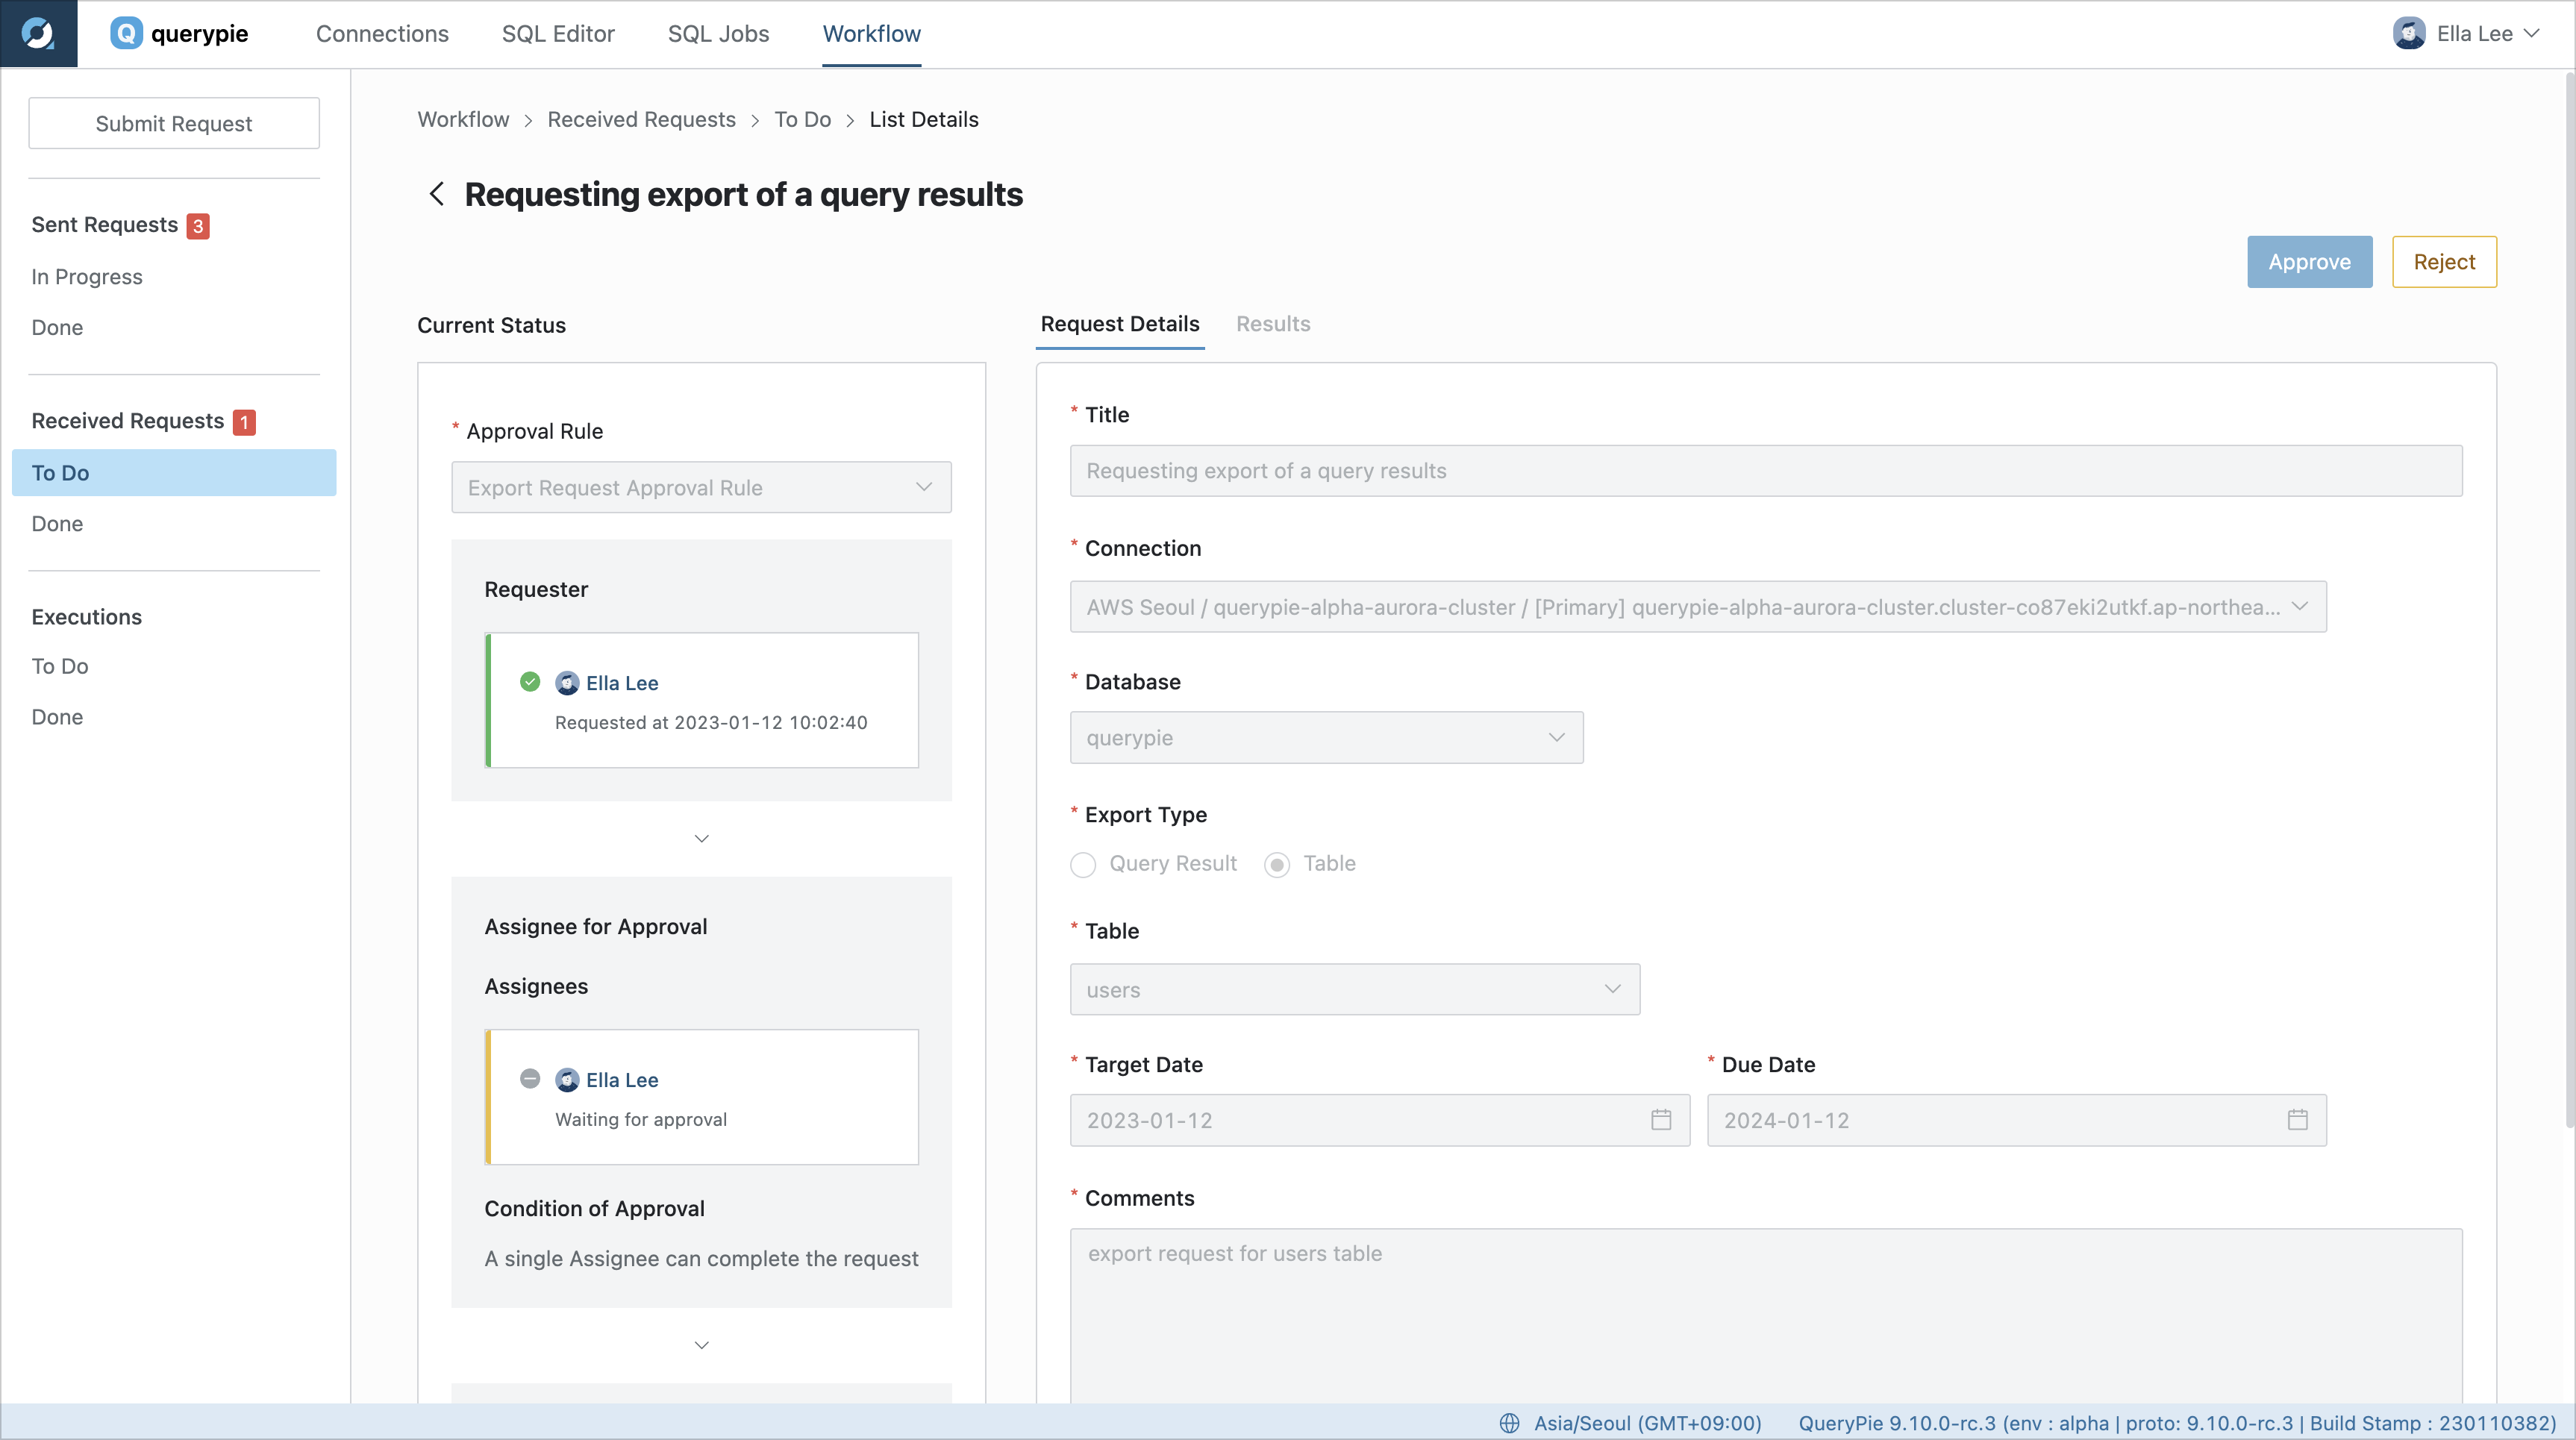Click the Title input field

pos(1766,470)
